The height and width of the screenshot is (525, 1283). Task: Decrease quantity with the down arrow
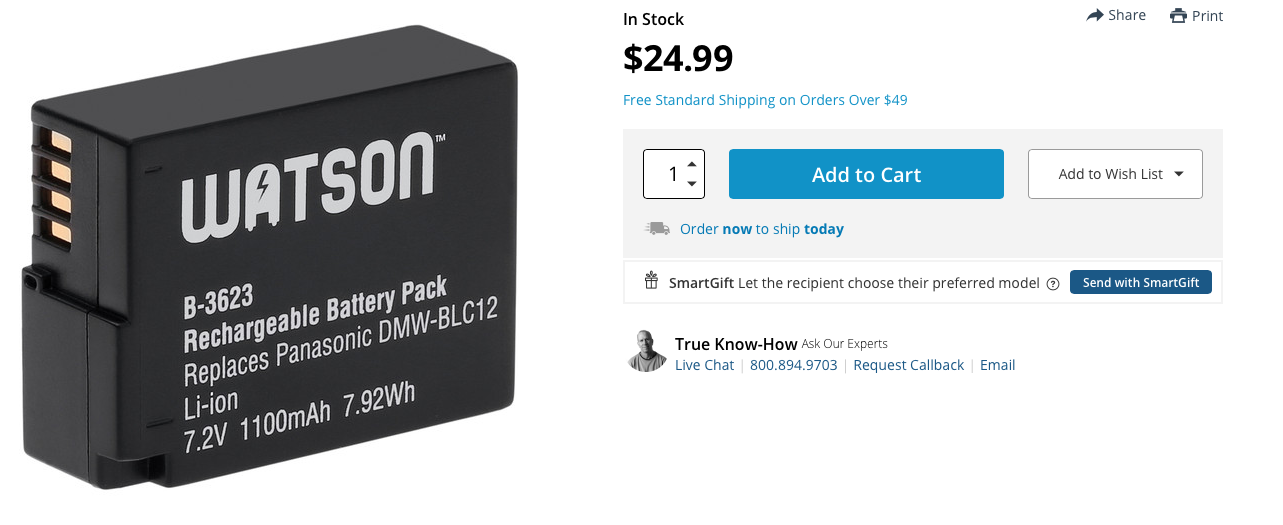click(692, 184)
